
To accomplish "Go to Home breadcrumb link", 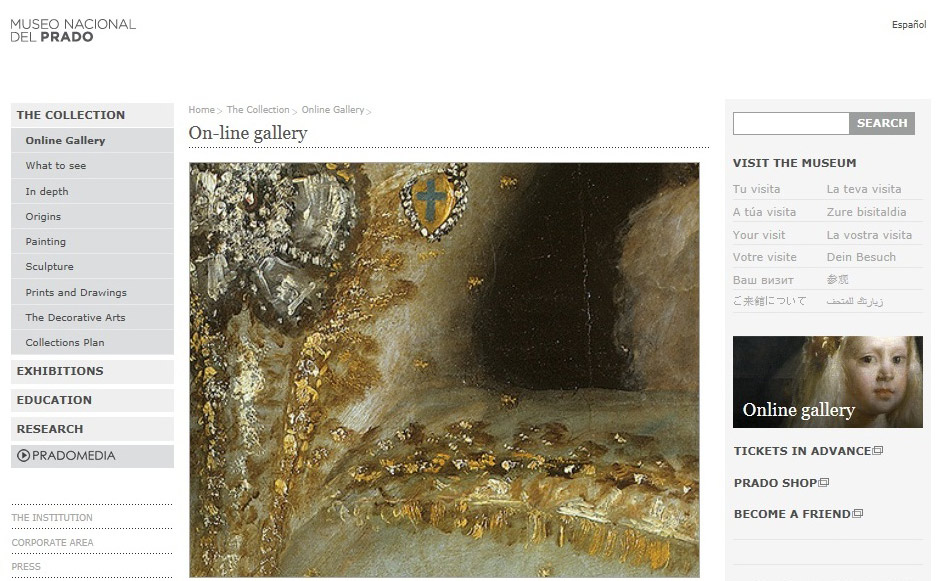I will 201,110.
